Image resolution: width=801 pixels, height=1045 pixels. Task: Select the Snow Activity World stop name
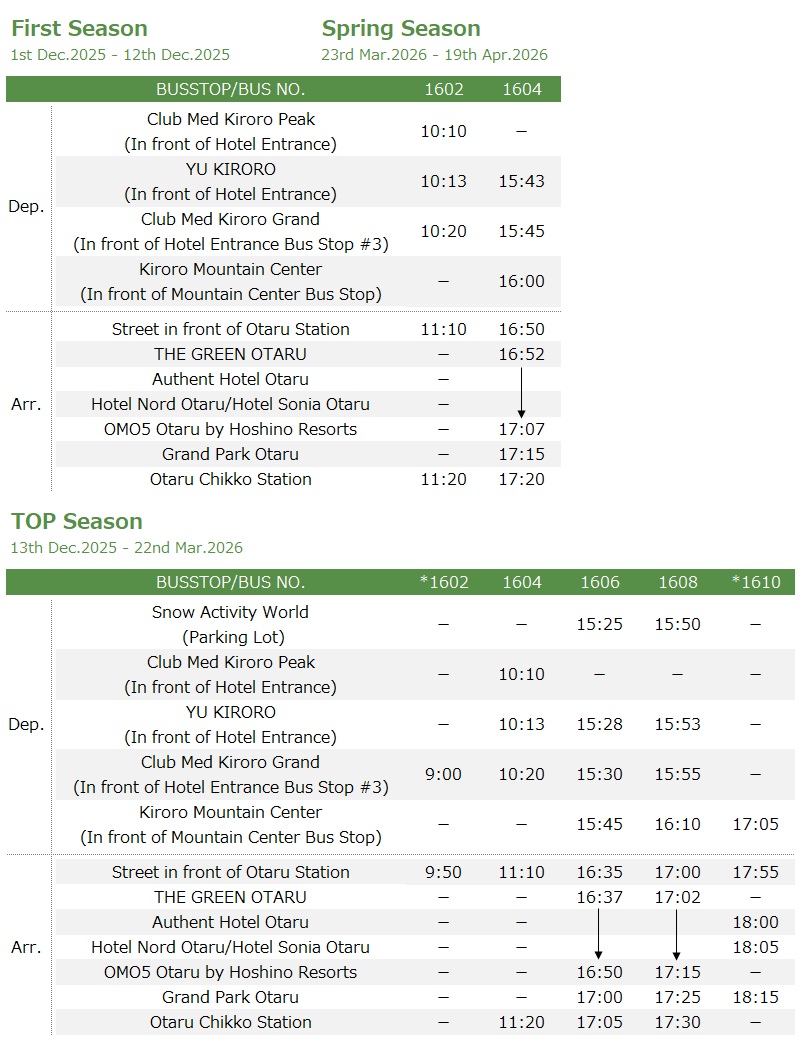230,612
